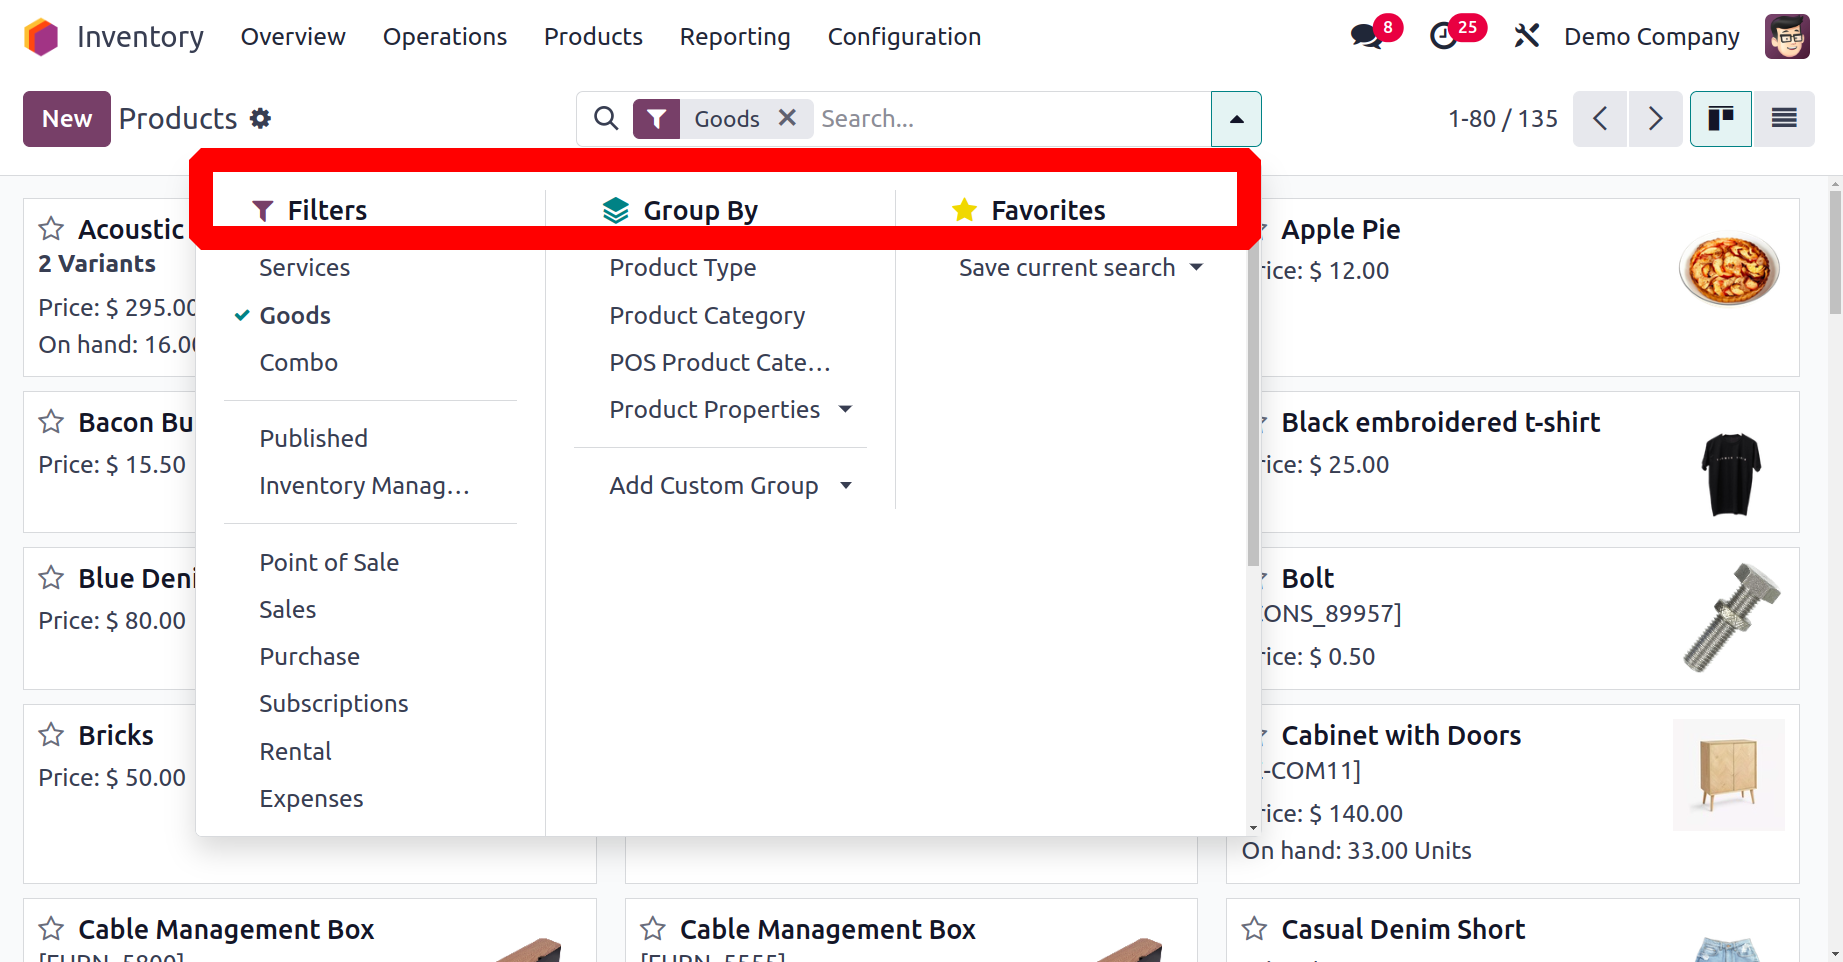Group by Product Category
Image resolution: width=1843 pixels, height=962 pixels.
click(x=707, y=316)
